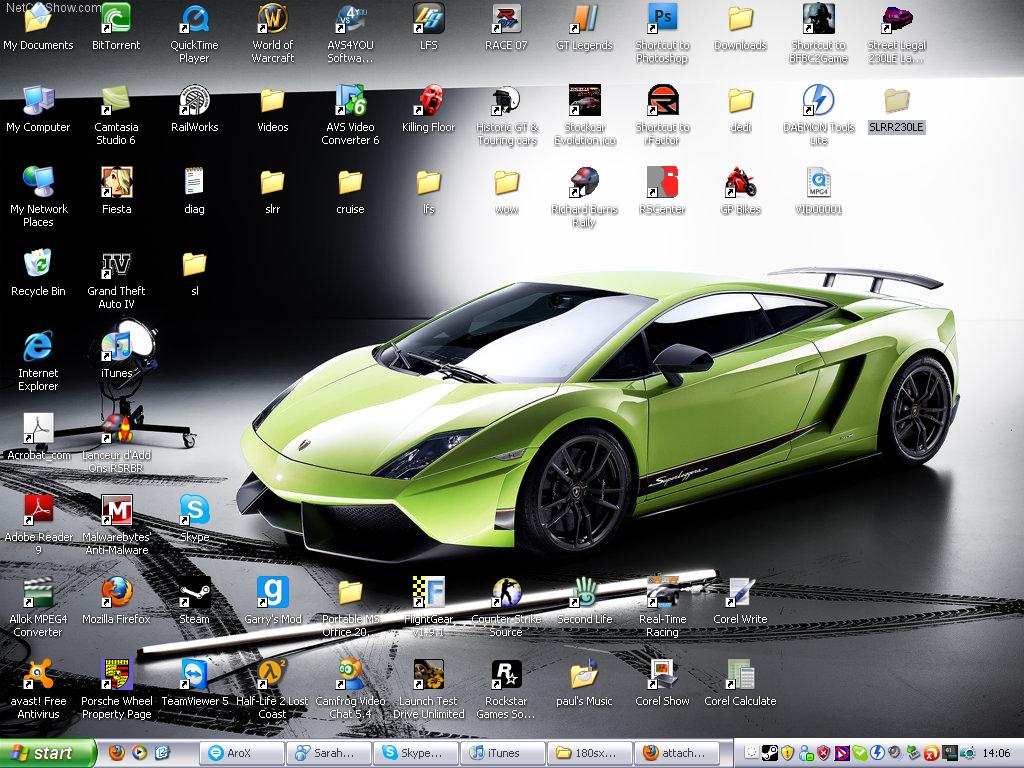The height and width of the screenshot is (768, 1024).
Task: Select the Grand Theft Auto IV shortcut
Action: 116,264
